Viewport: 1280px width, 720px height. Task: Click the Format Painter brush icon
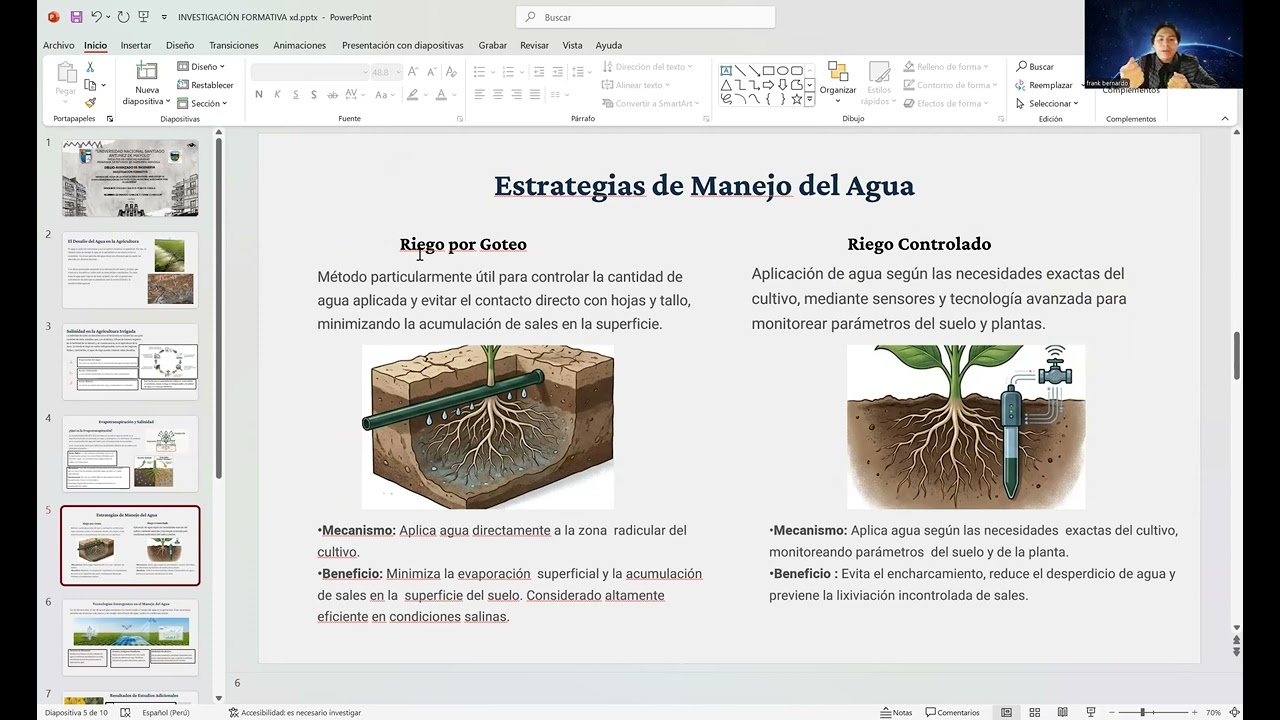tap(90, 103)
